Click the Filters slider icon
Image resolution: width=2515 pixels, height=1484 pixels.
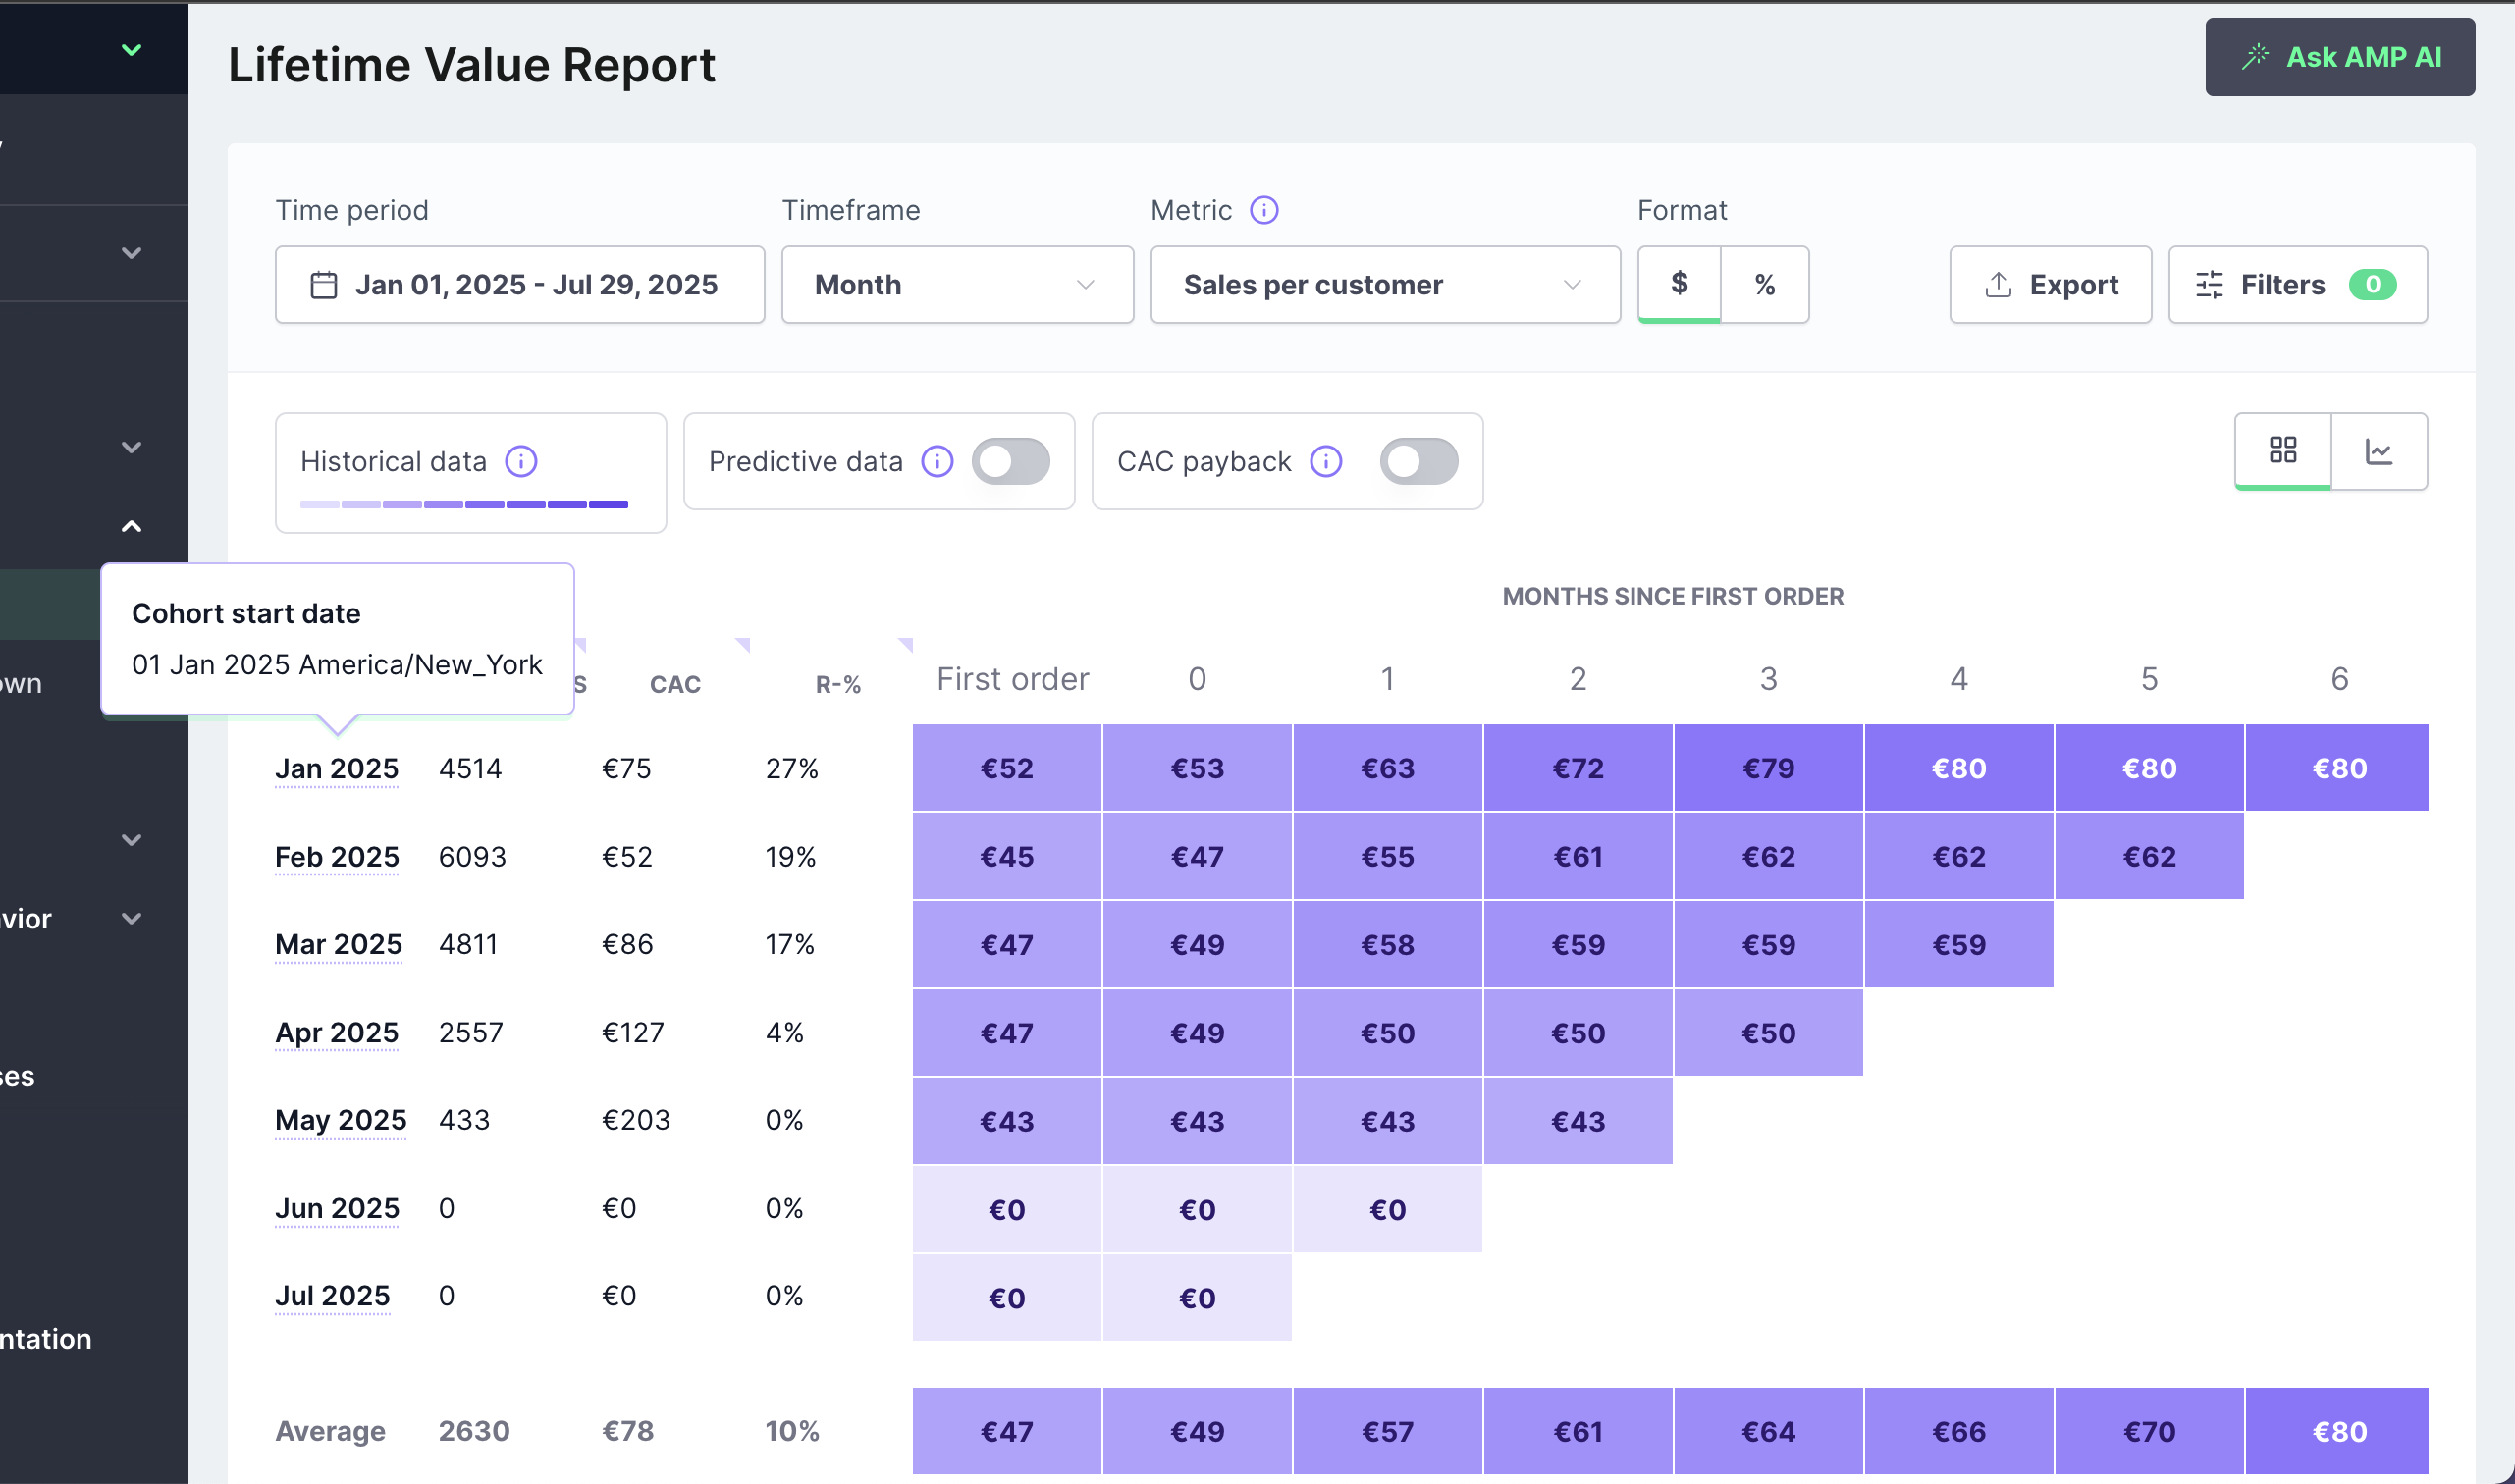pos(2209,285)
